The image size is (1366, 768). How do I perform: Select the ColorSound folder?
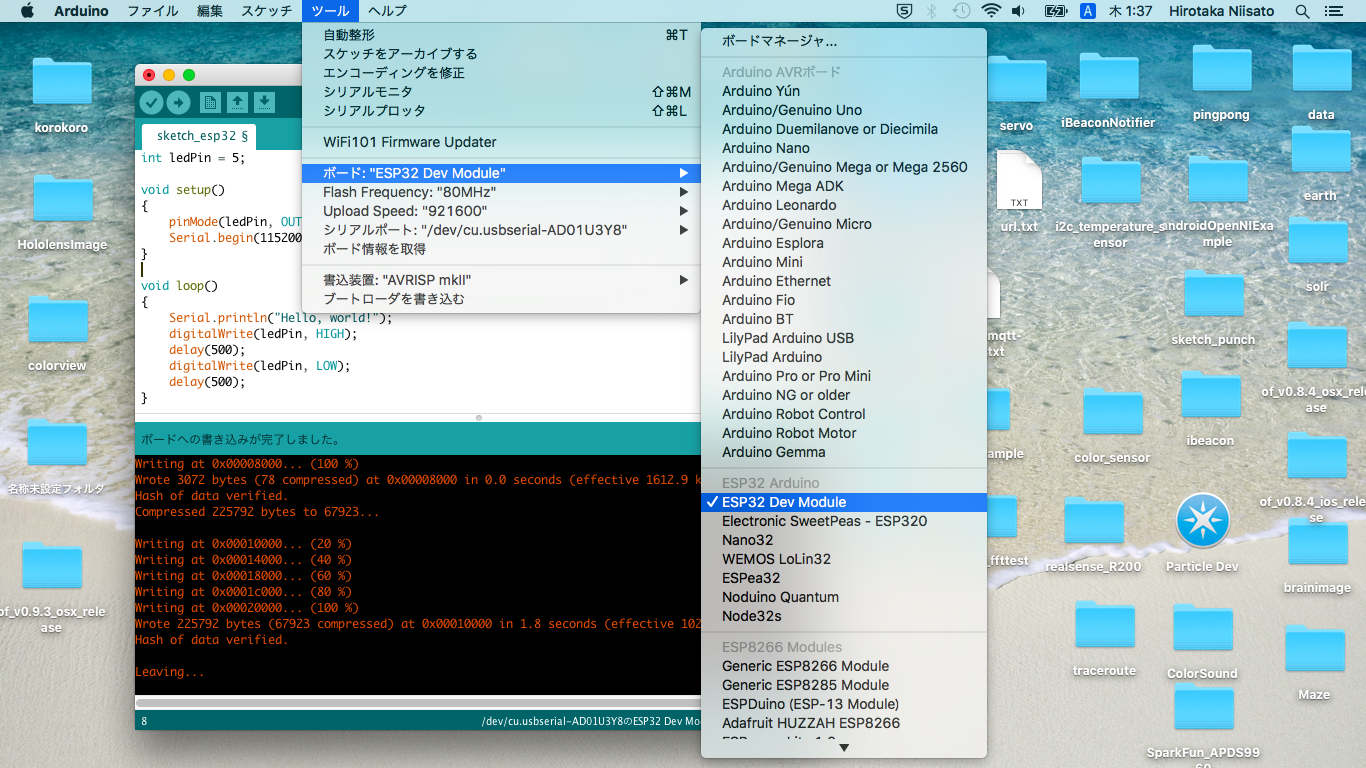pos(1202,630)
